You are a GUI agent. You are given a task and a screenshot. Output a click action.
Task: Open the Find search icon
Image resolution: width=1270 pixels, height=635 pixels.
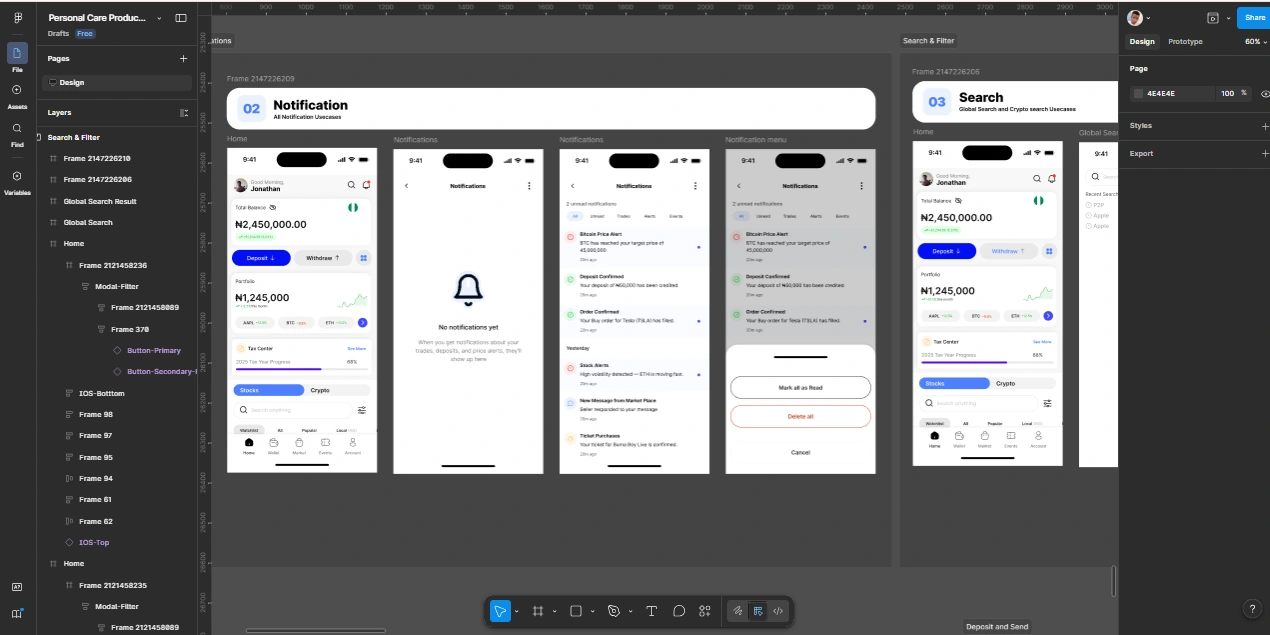[17, 129]
